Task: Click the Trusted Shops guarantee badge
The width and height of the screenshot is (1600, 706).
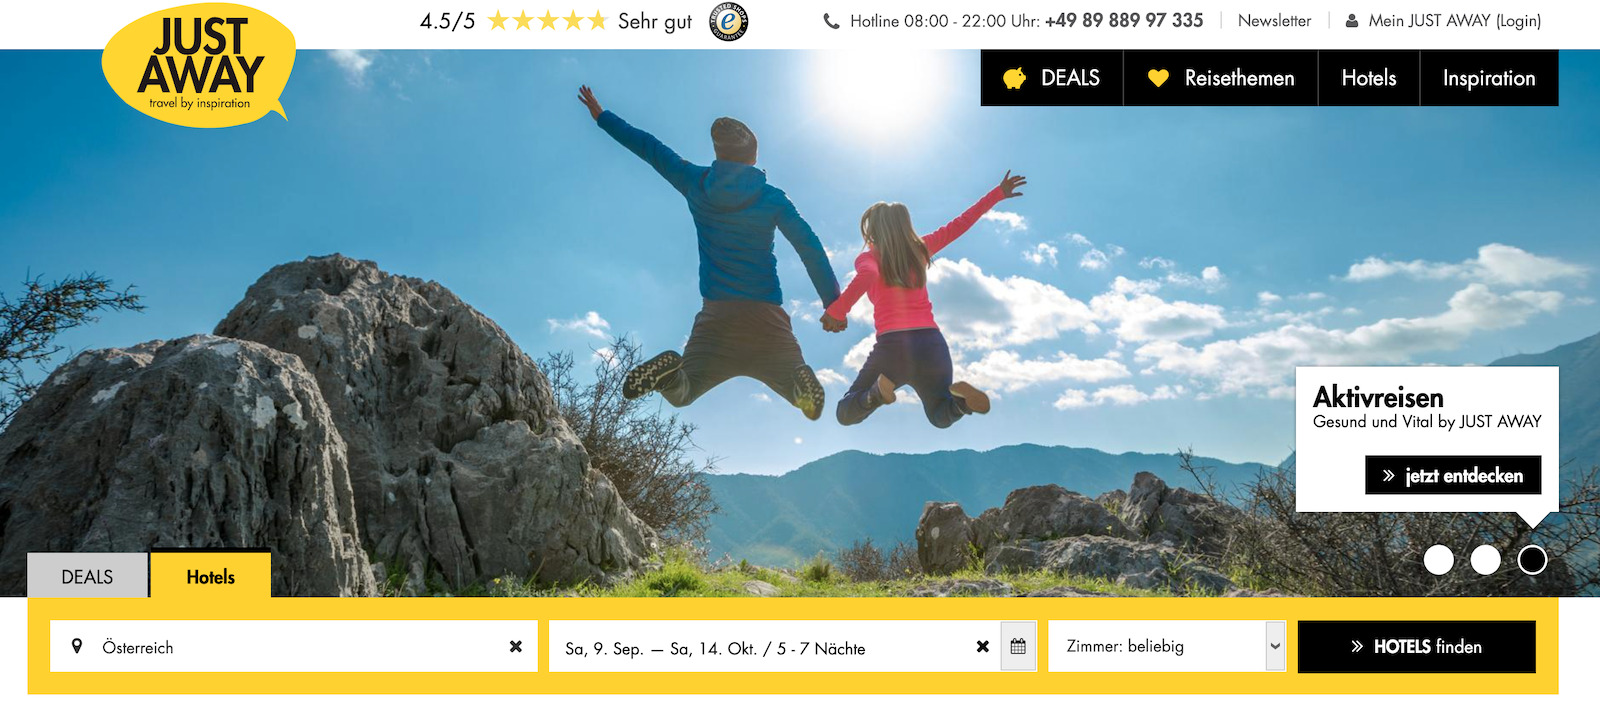Action: click(x=728, y=21)
